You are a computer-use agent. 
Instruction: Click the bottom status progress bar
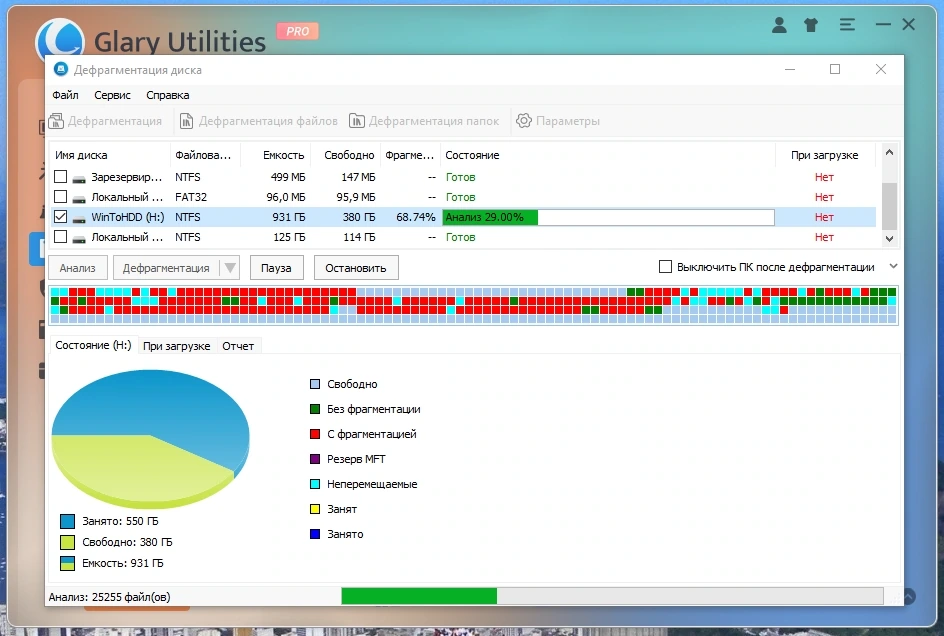(612, 596)
